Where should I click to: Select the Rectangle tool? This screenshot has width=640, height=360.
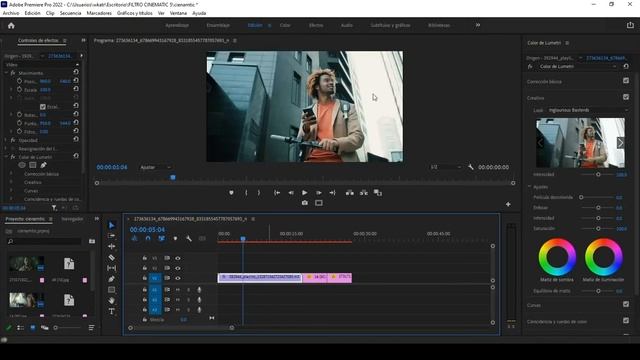click(111, 290)
